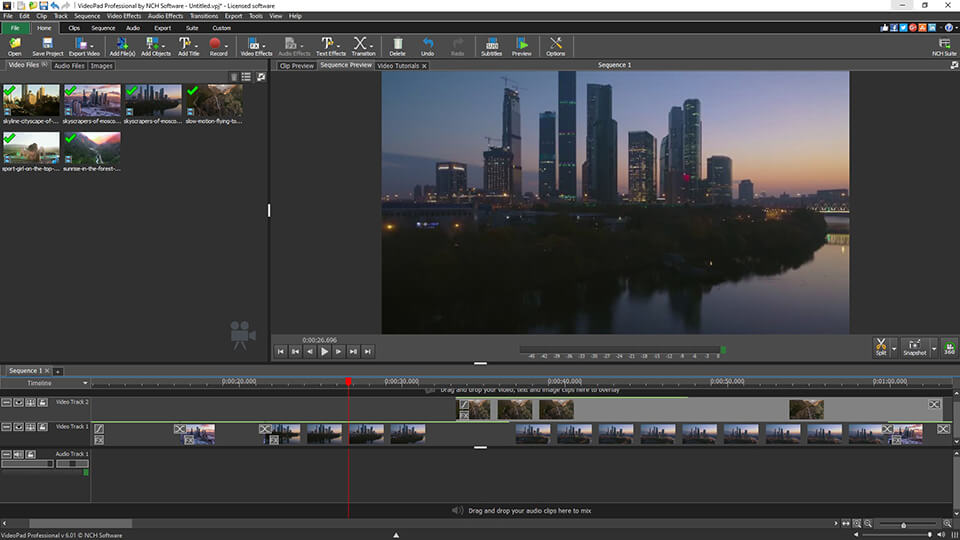Screen dimensions: 960x540
Task: Click the Video Effects toolbar icon
Action: [254, 46]
